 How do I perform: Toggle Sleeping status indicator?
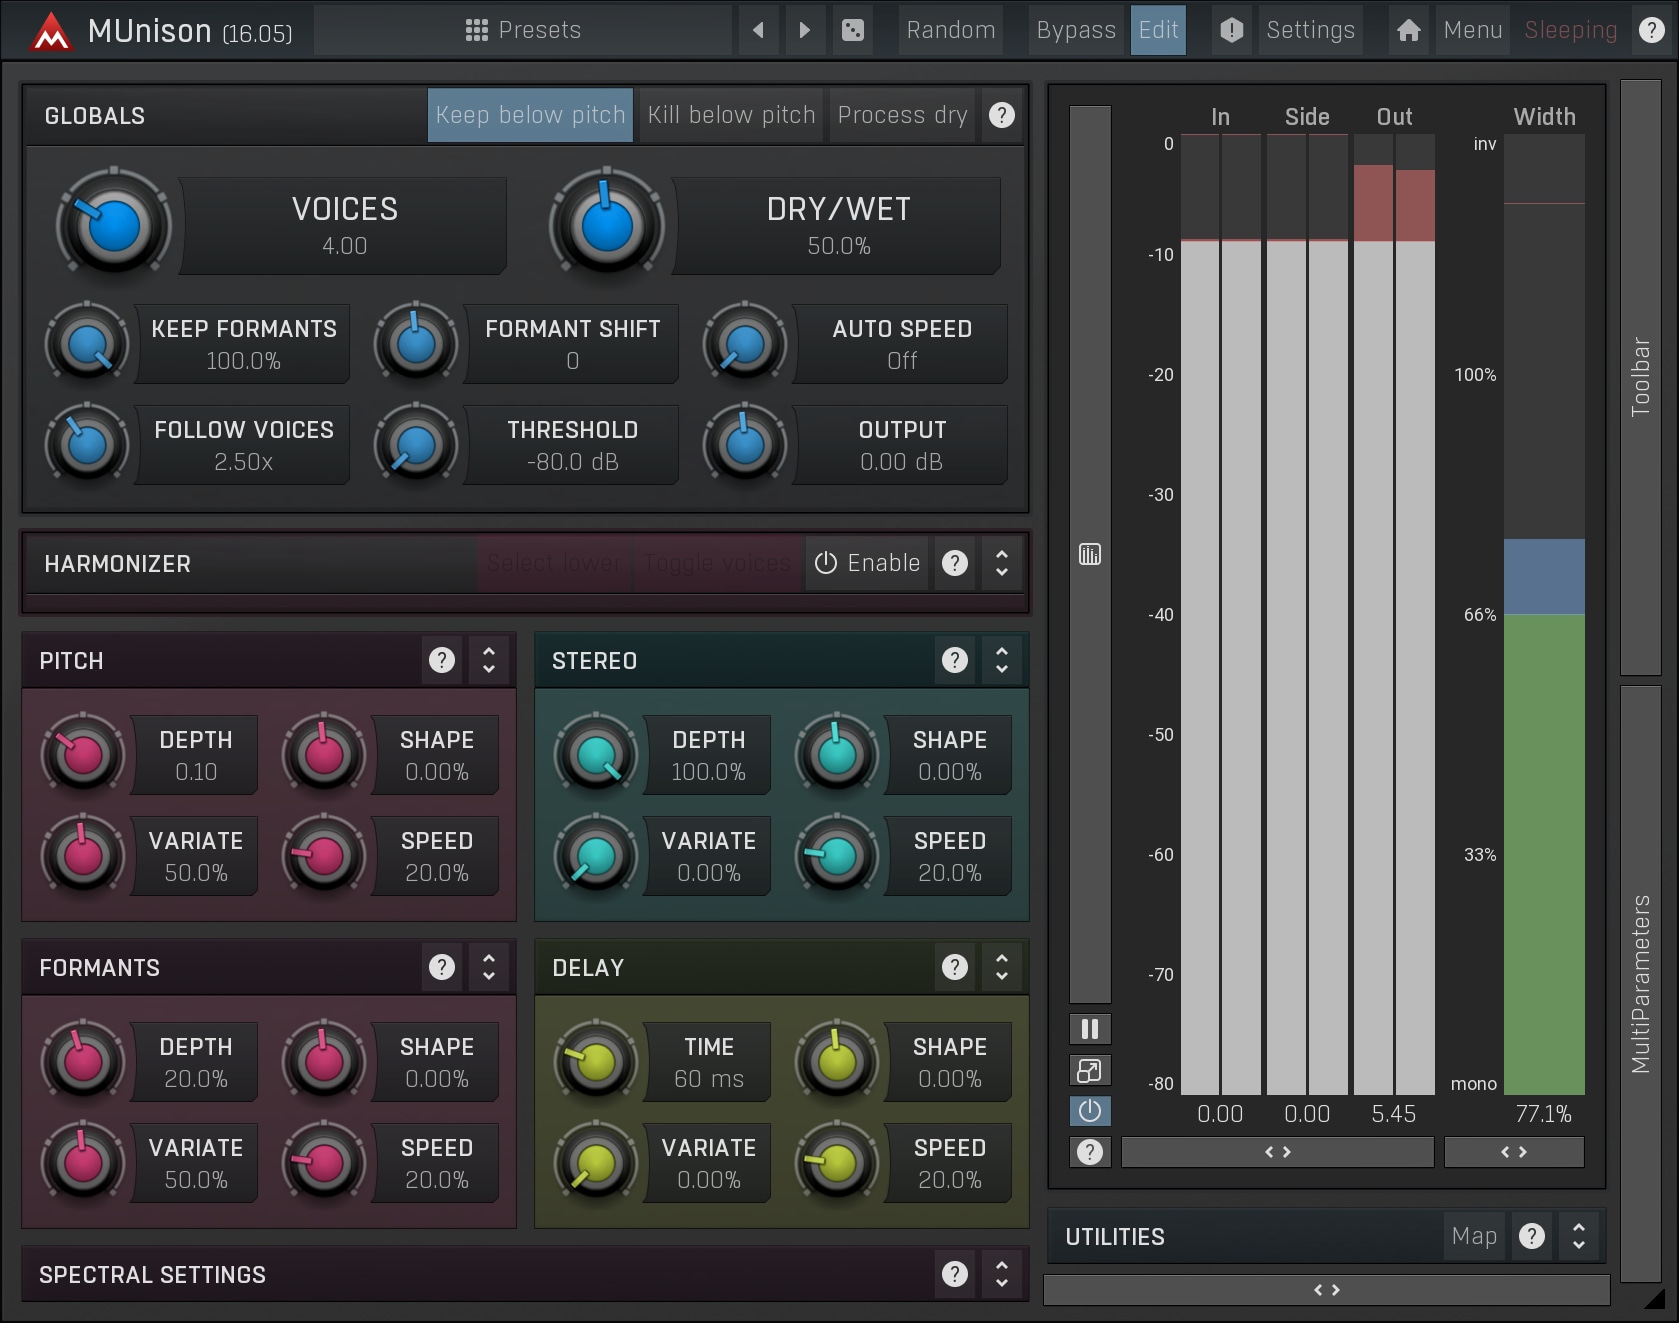click(x=1570, y=30)
